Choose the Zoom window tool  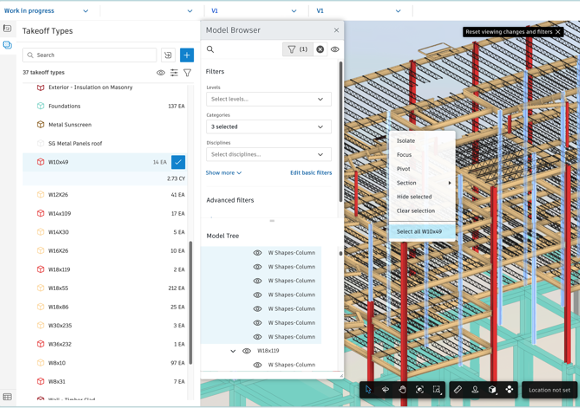[x=437, y=390]
